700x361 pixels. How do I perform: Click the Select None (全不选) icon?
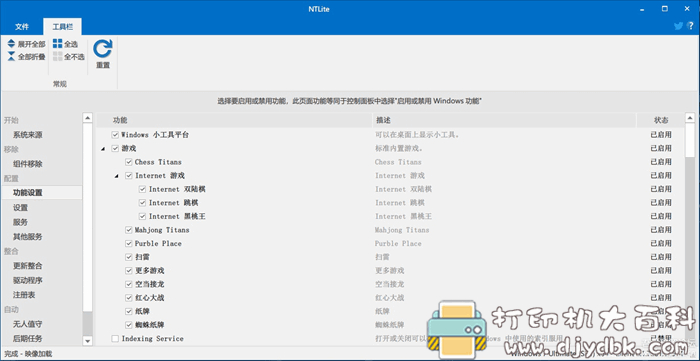tap(58, 56)
